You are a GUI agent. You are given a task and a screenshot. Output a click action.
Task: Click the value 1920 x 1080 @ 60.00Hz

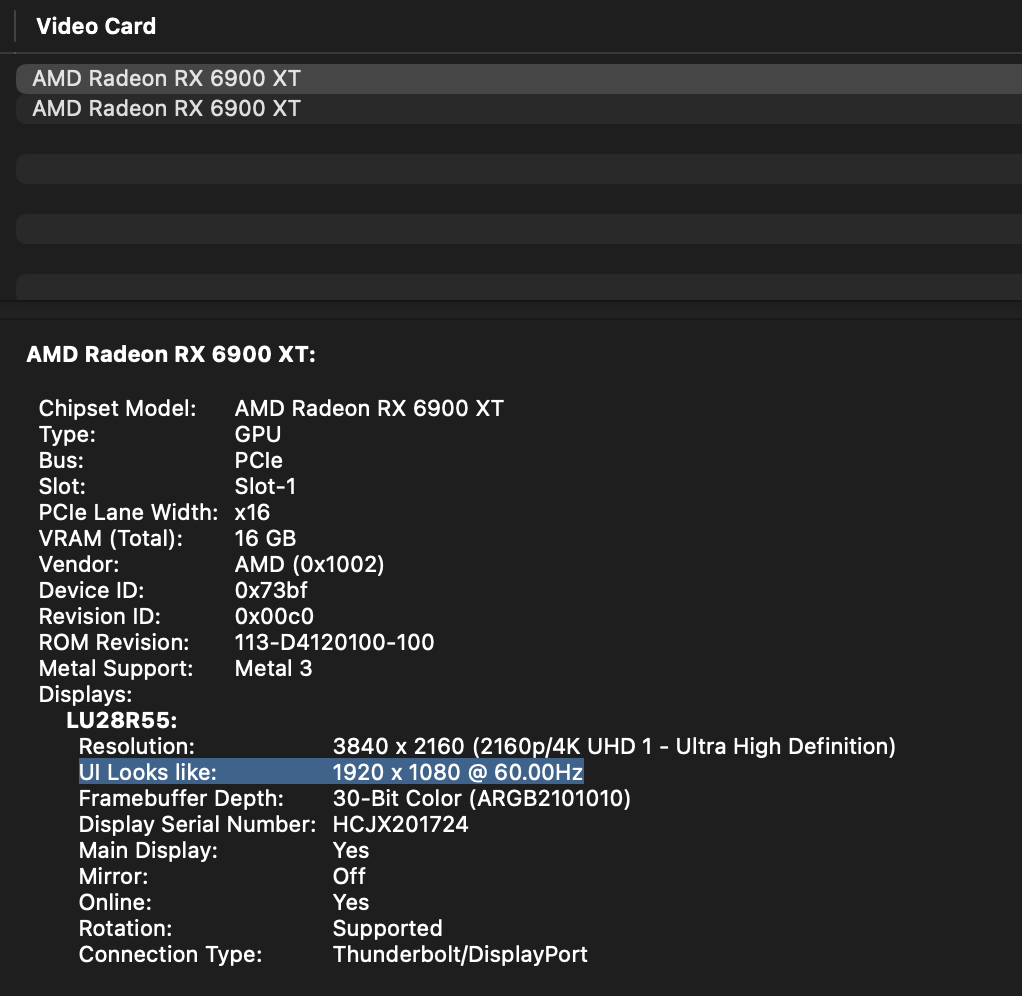click(x=458, y=772)
